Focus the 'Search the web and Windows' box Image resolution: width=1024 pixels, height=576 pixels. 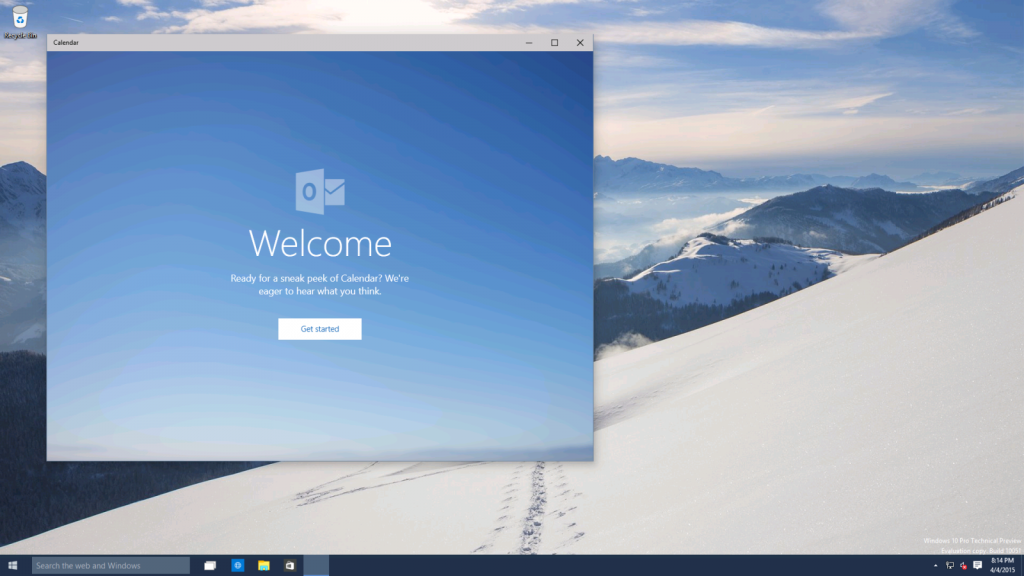(111, 566)
